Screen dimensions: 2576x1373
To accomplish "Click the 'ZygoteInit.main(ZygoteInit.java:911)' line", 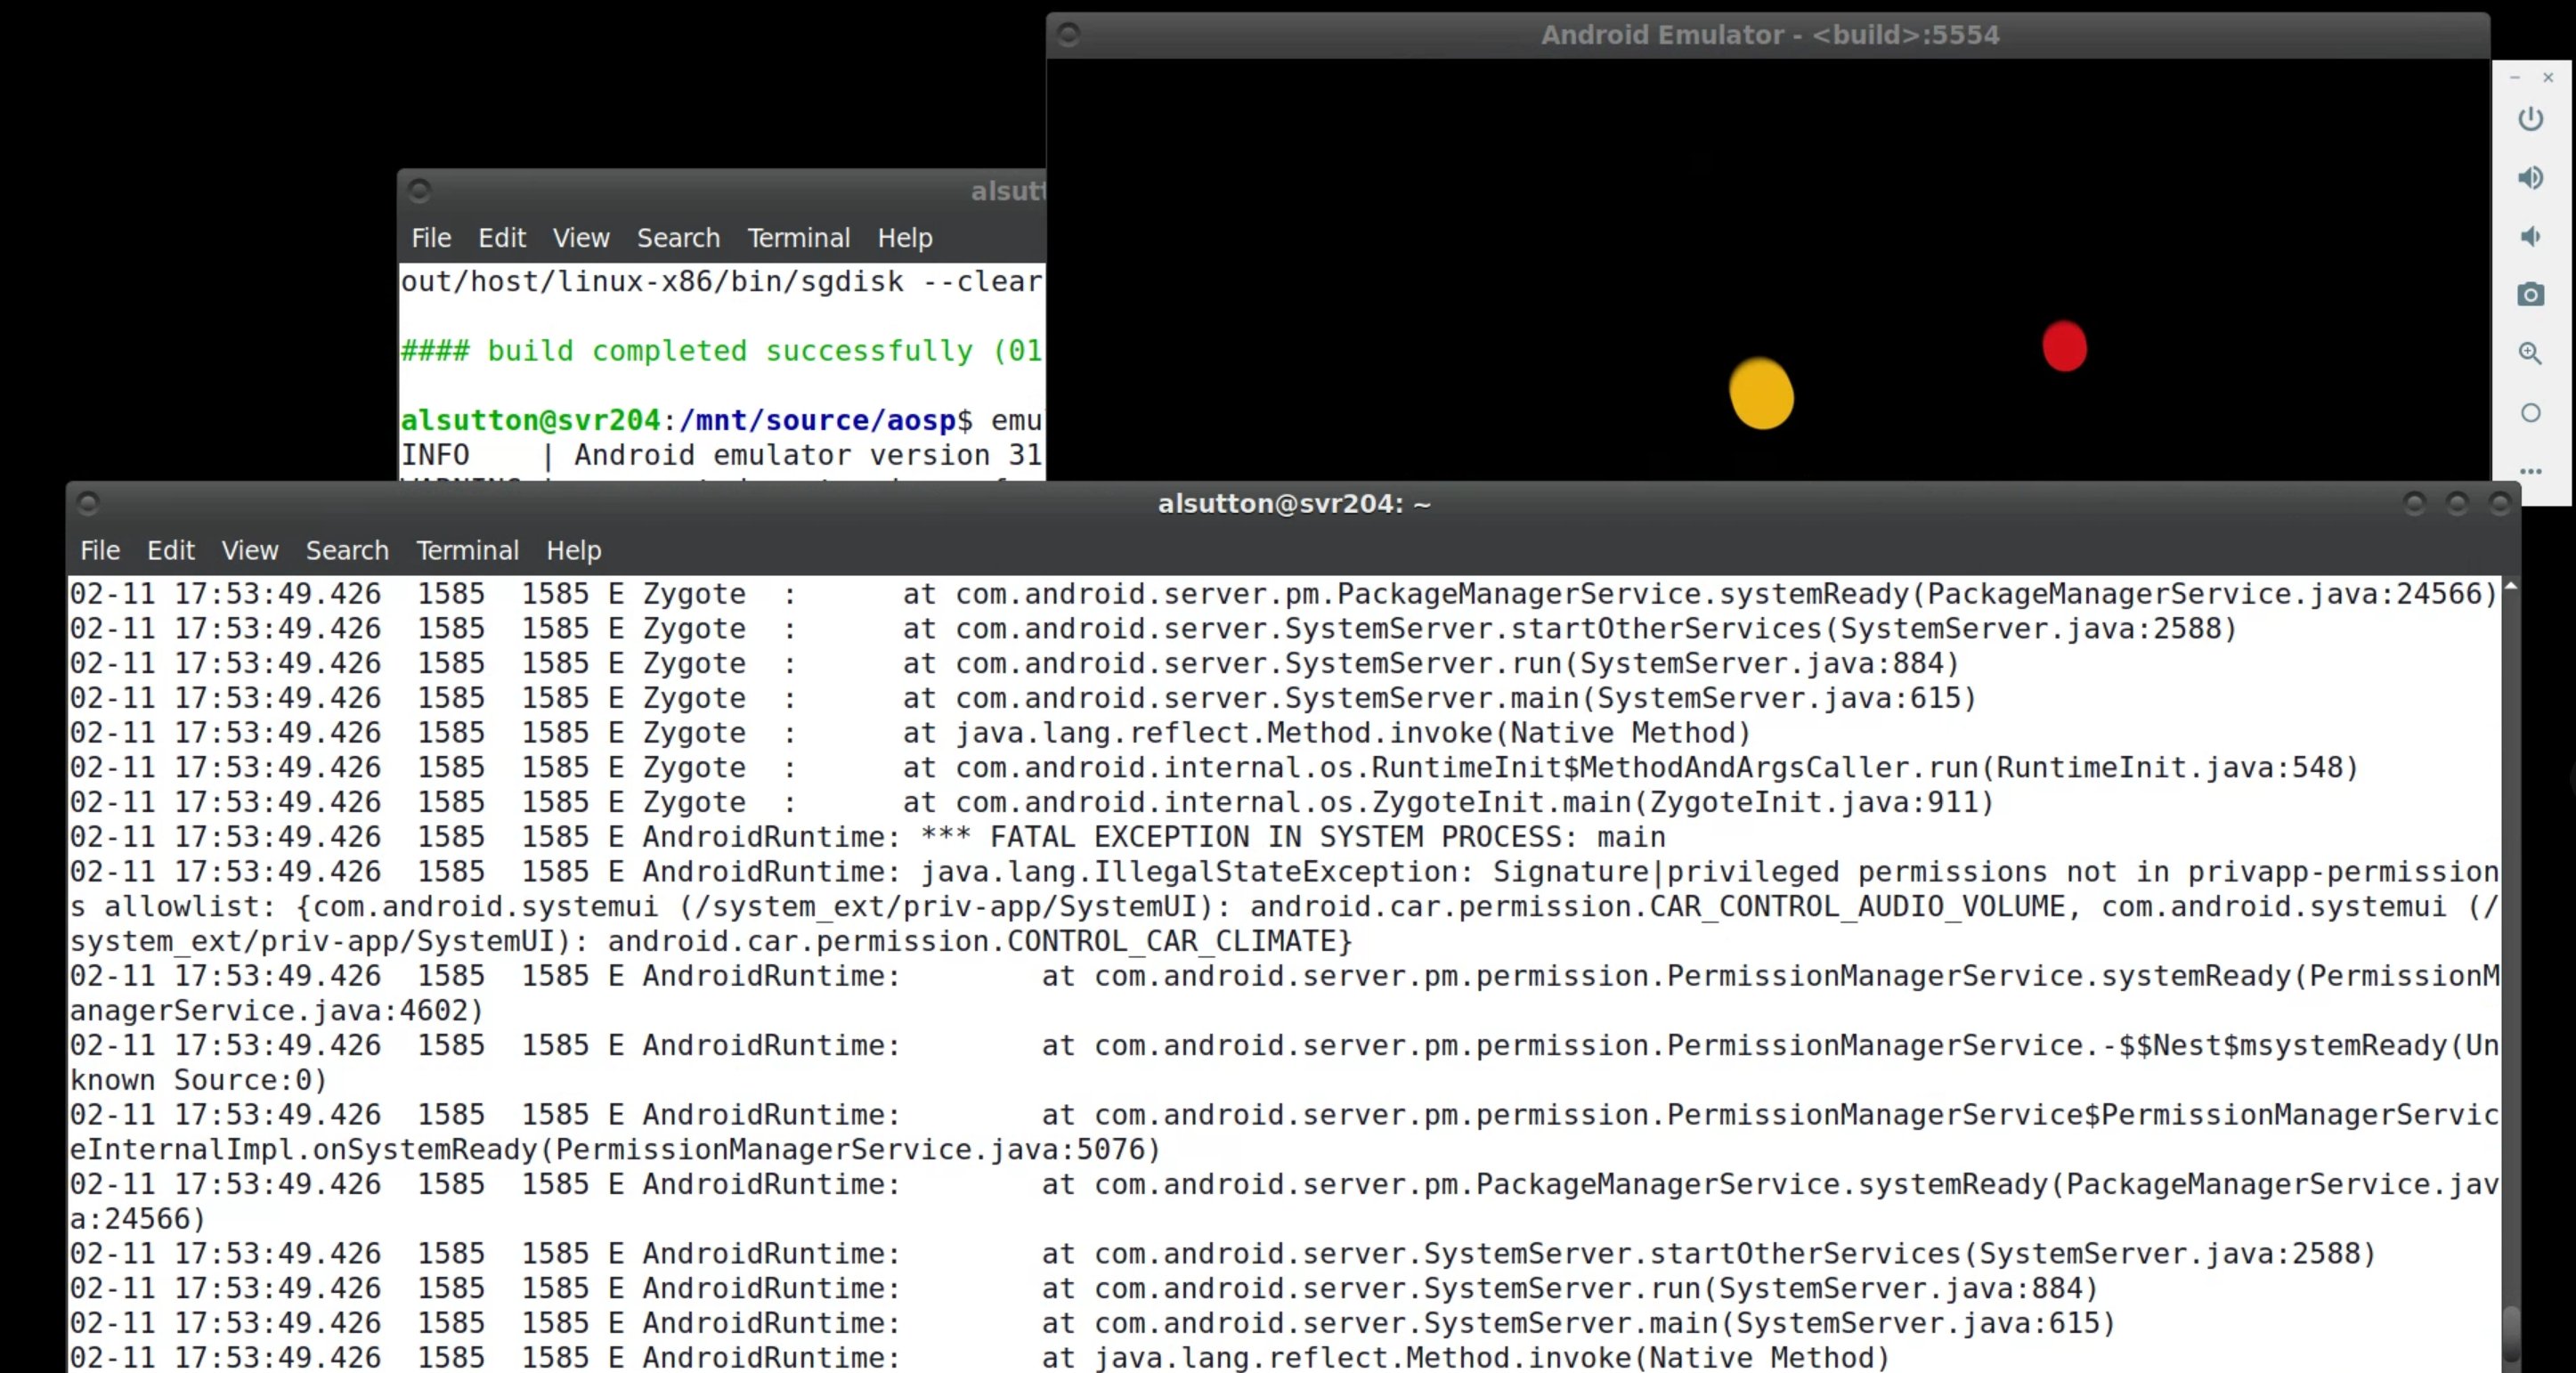I will [x=1031, y=802].
